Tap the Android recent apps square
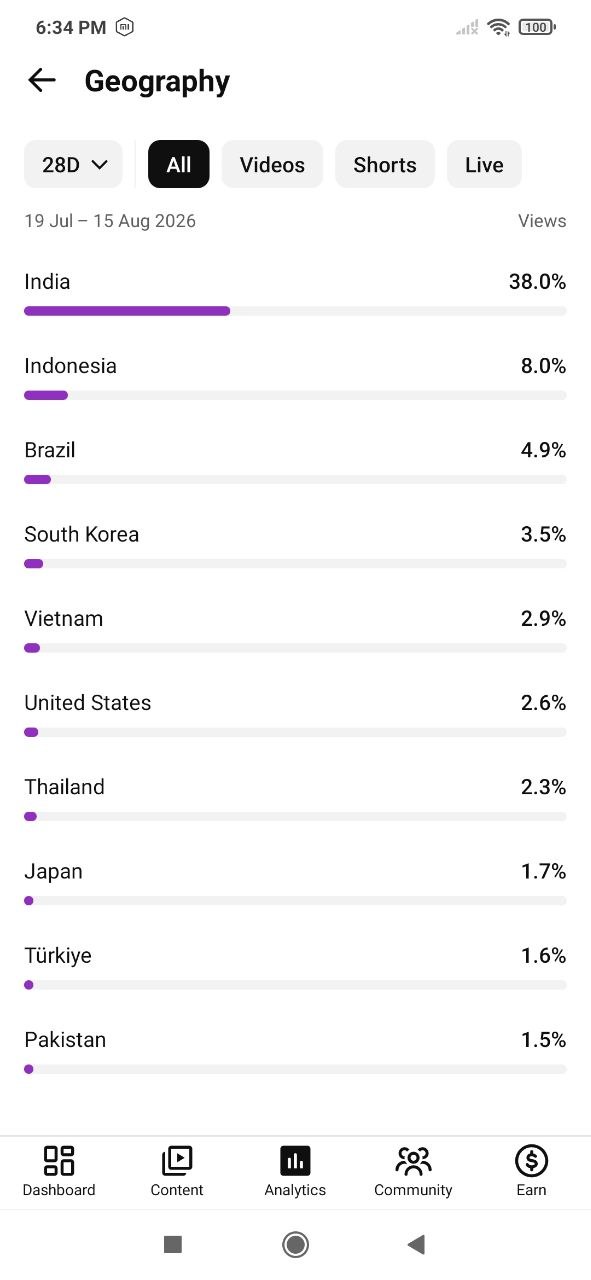 click(173, 1244)
